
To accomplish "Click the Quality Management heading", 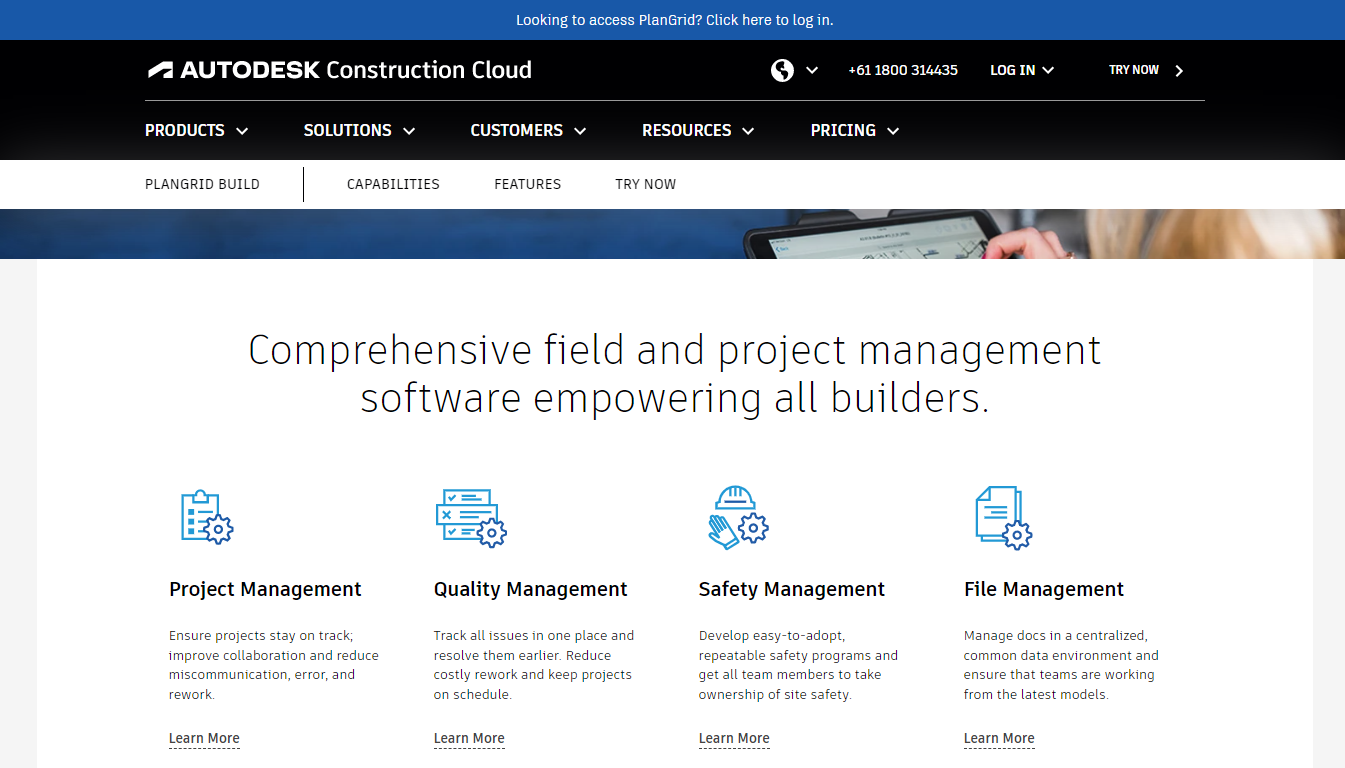I will point(531,589).
